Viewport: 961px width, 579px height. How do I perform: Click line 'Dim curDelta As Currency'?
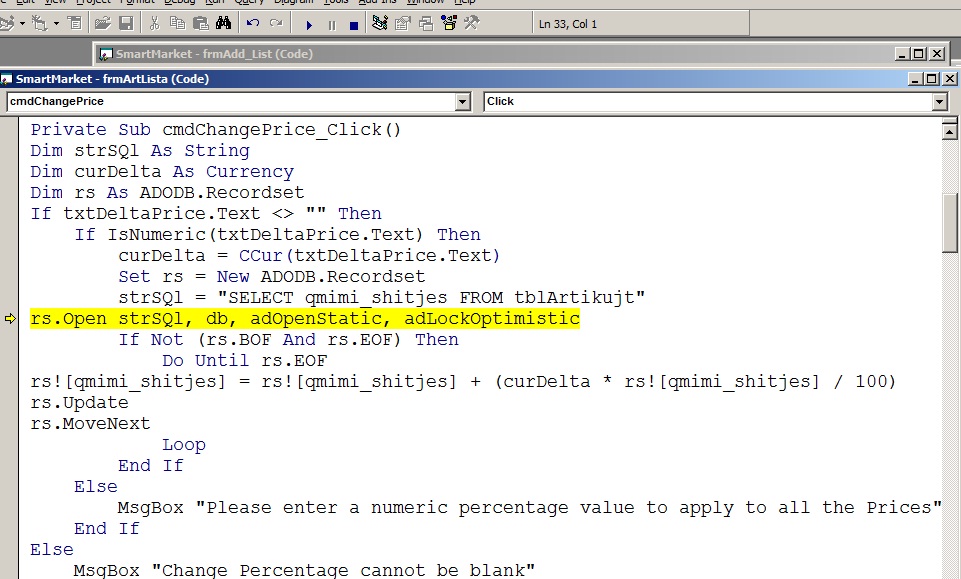click(x=162, y=172)
